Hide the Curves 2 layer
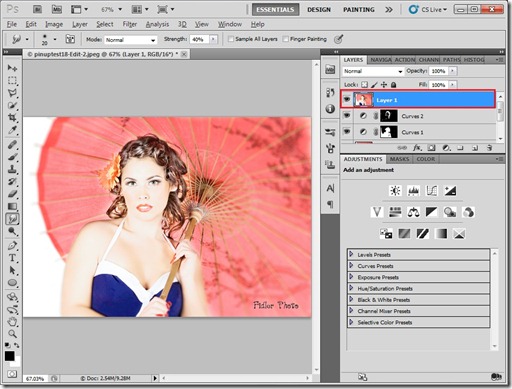Image resolution: width=512 pixels, height=389 pixels. (x=347, y=116)
